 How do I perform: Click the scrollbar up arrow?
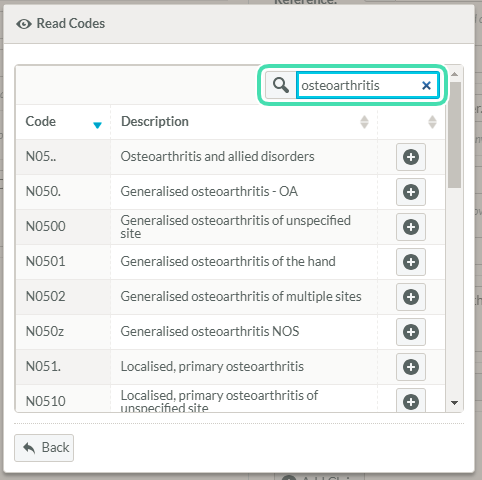(455, 74)
